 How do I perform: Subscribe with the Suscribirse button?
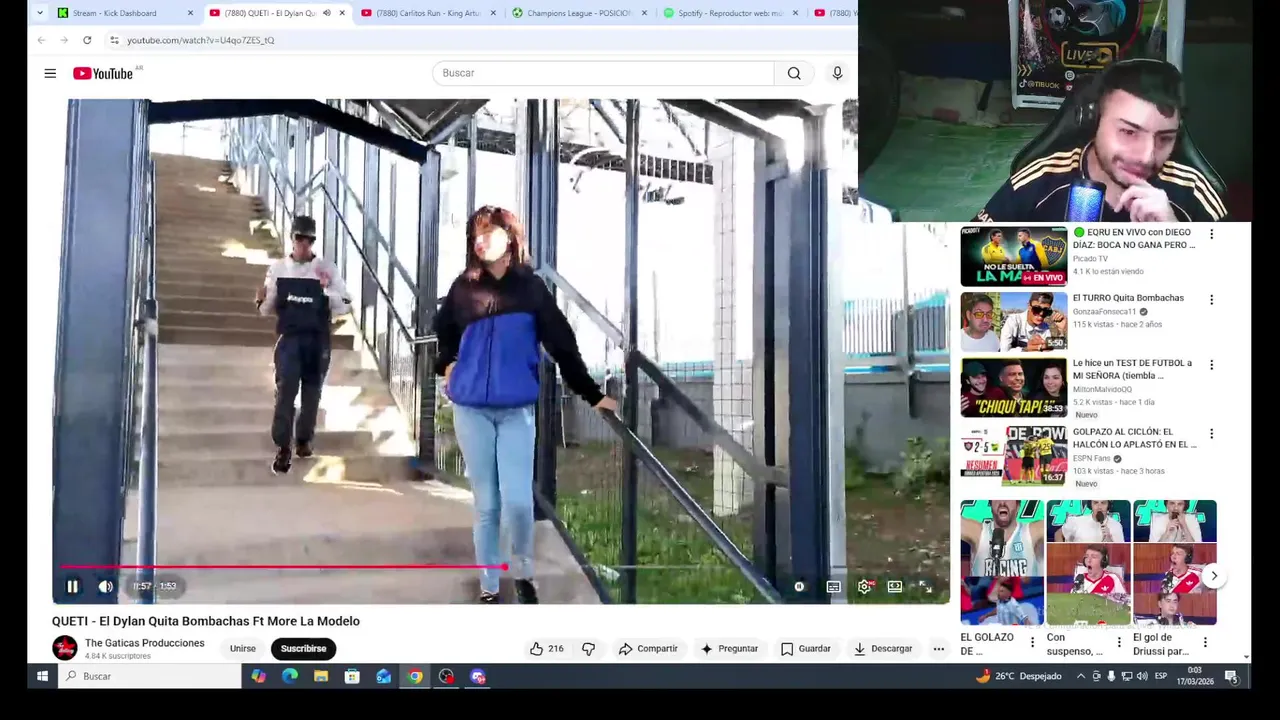[x=303, y=649]
